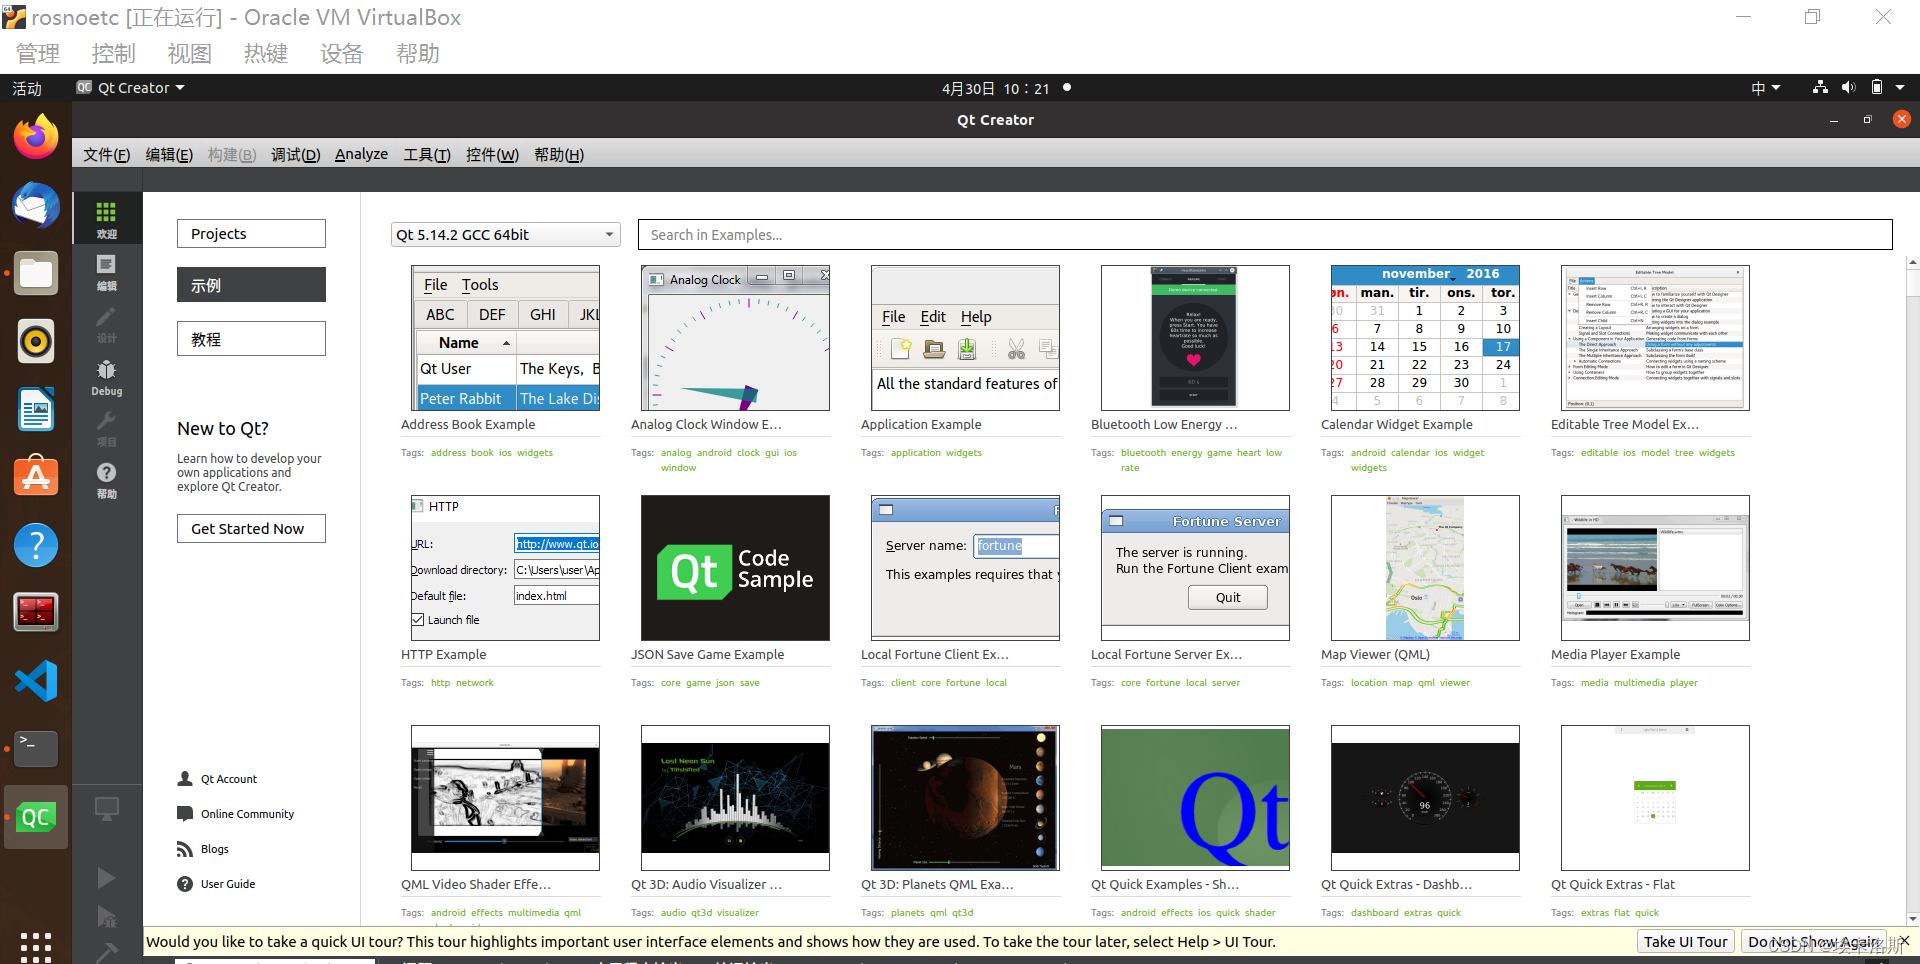Open Visual Studio Code from the dock
This screenshot has width=1920, height=964.
tap(36, 681)
